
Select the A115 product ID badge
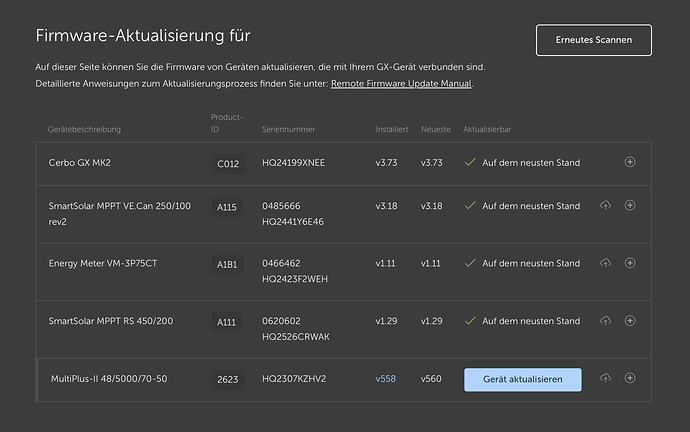(x=227, y=207)
